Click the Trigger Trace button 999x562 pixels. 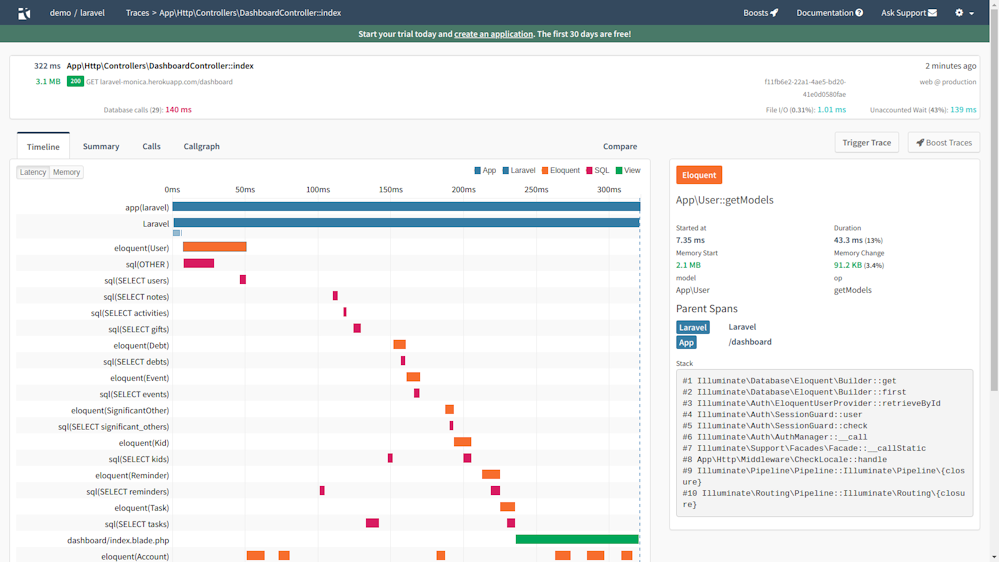(x=866, y=143)
